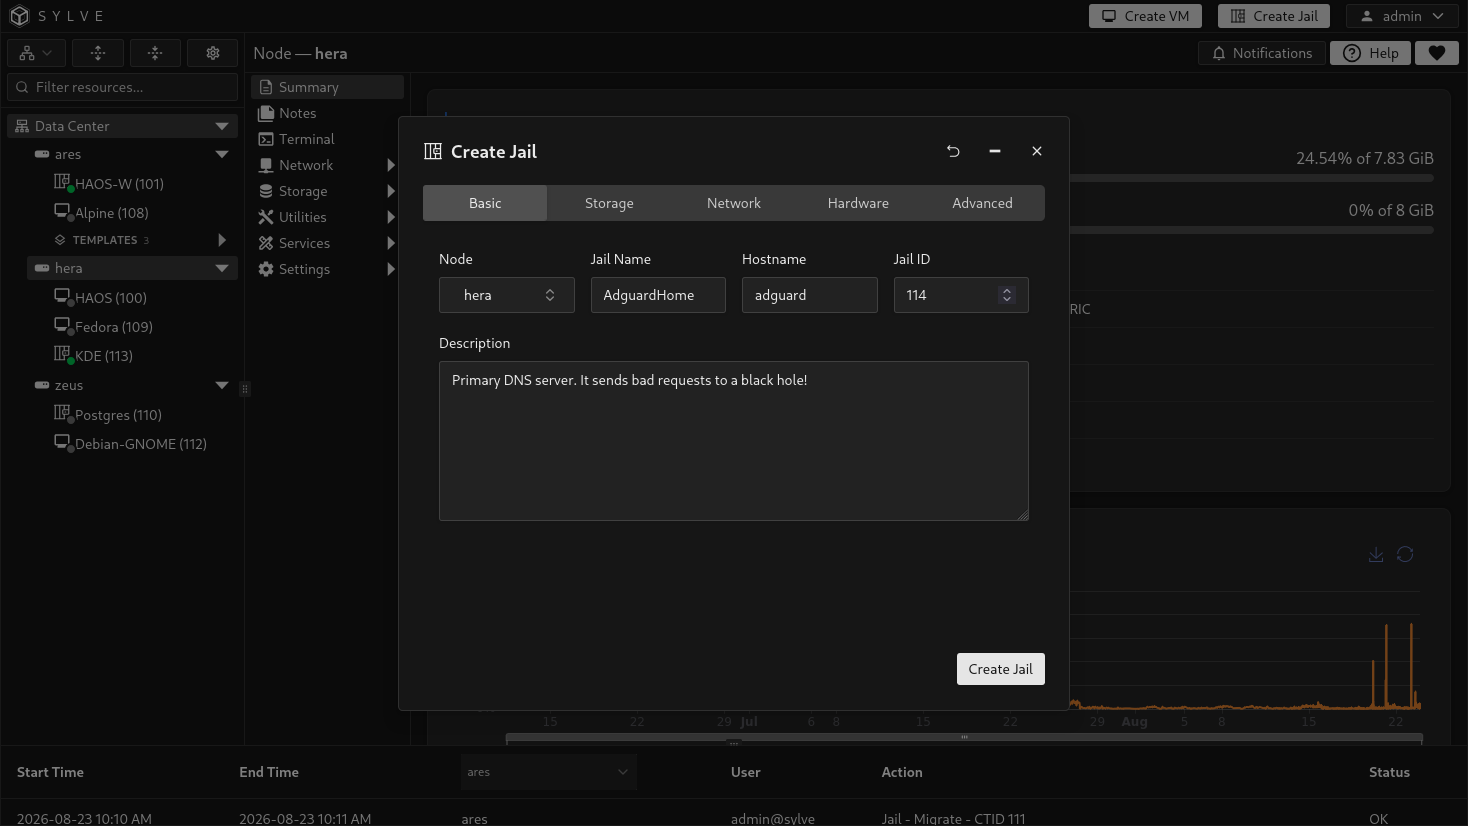Click the Description text area
Viewport: 1468px width, 826px height.
pyautogui.click(x=734, y=441)
